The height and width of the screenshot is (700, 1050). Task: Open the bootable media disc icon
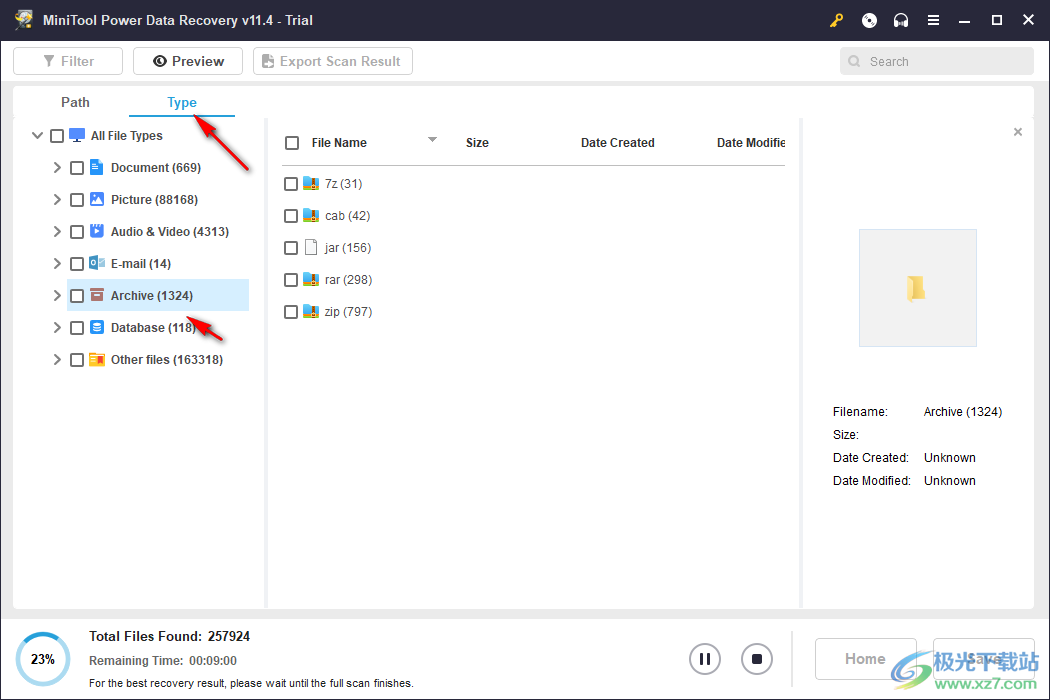tap(869, 20)
